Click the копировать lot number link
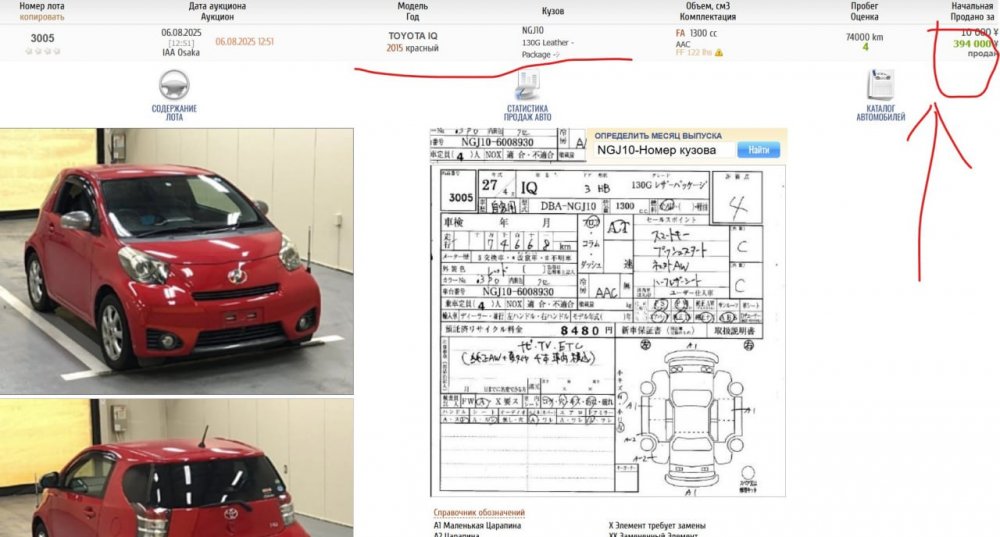 click(x=42, y=17)
